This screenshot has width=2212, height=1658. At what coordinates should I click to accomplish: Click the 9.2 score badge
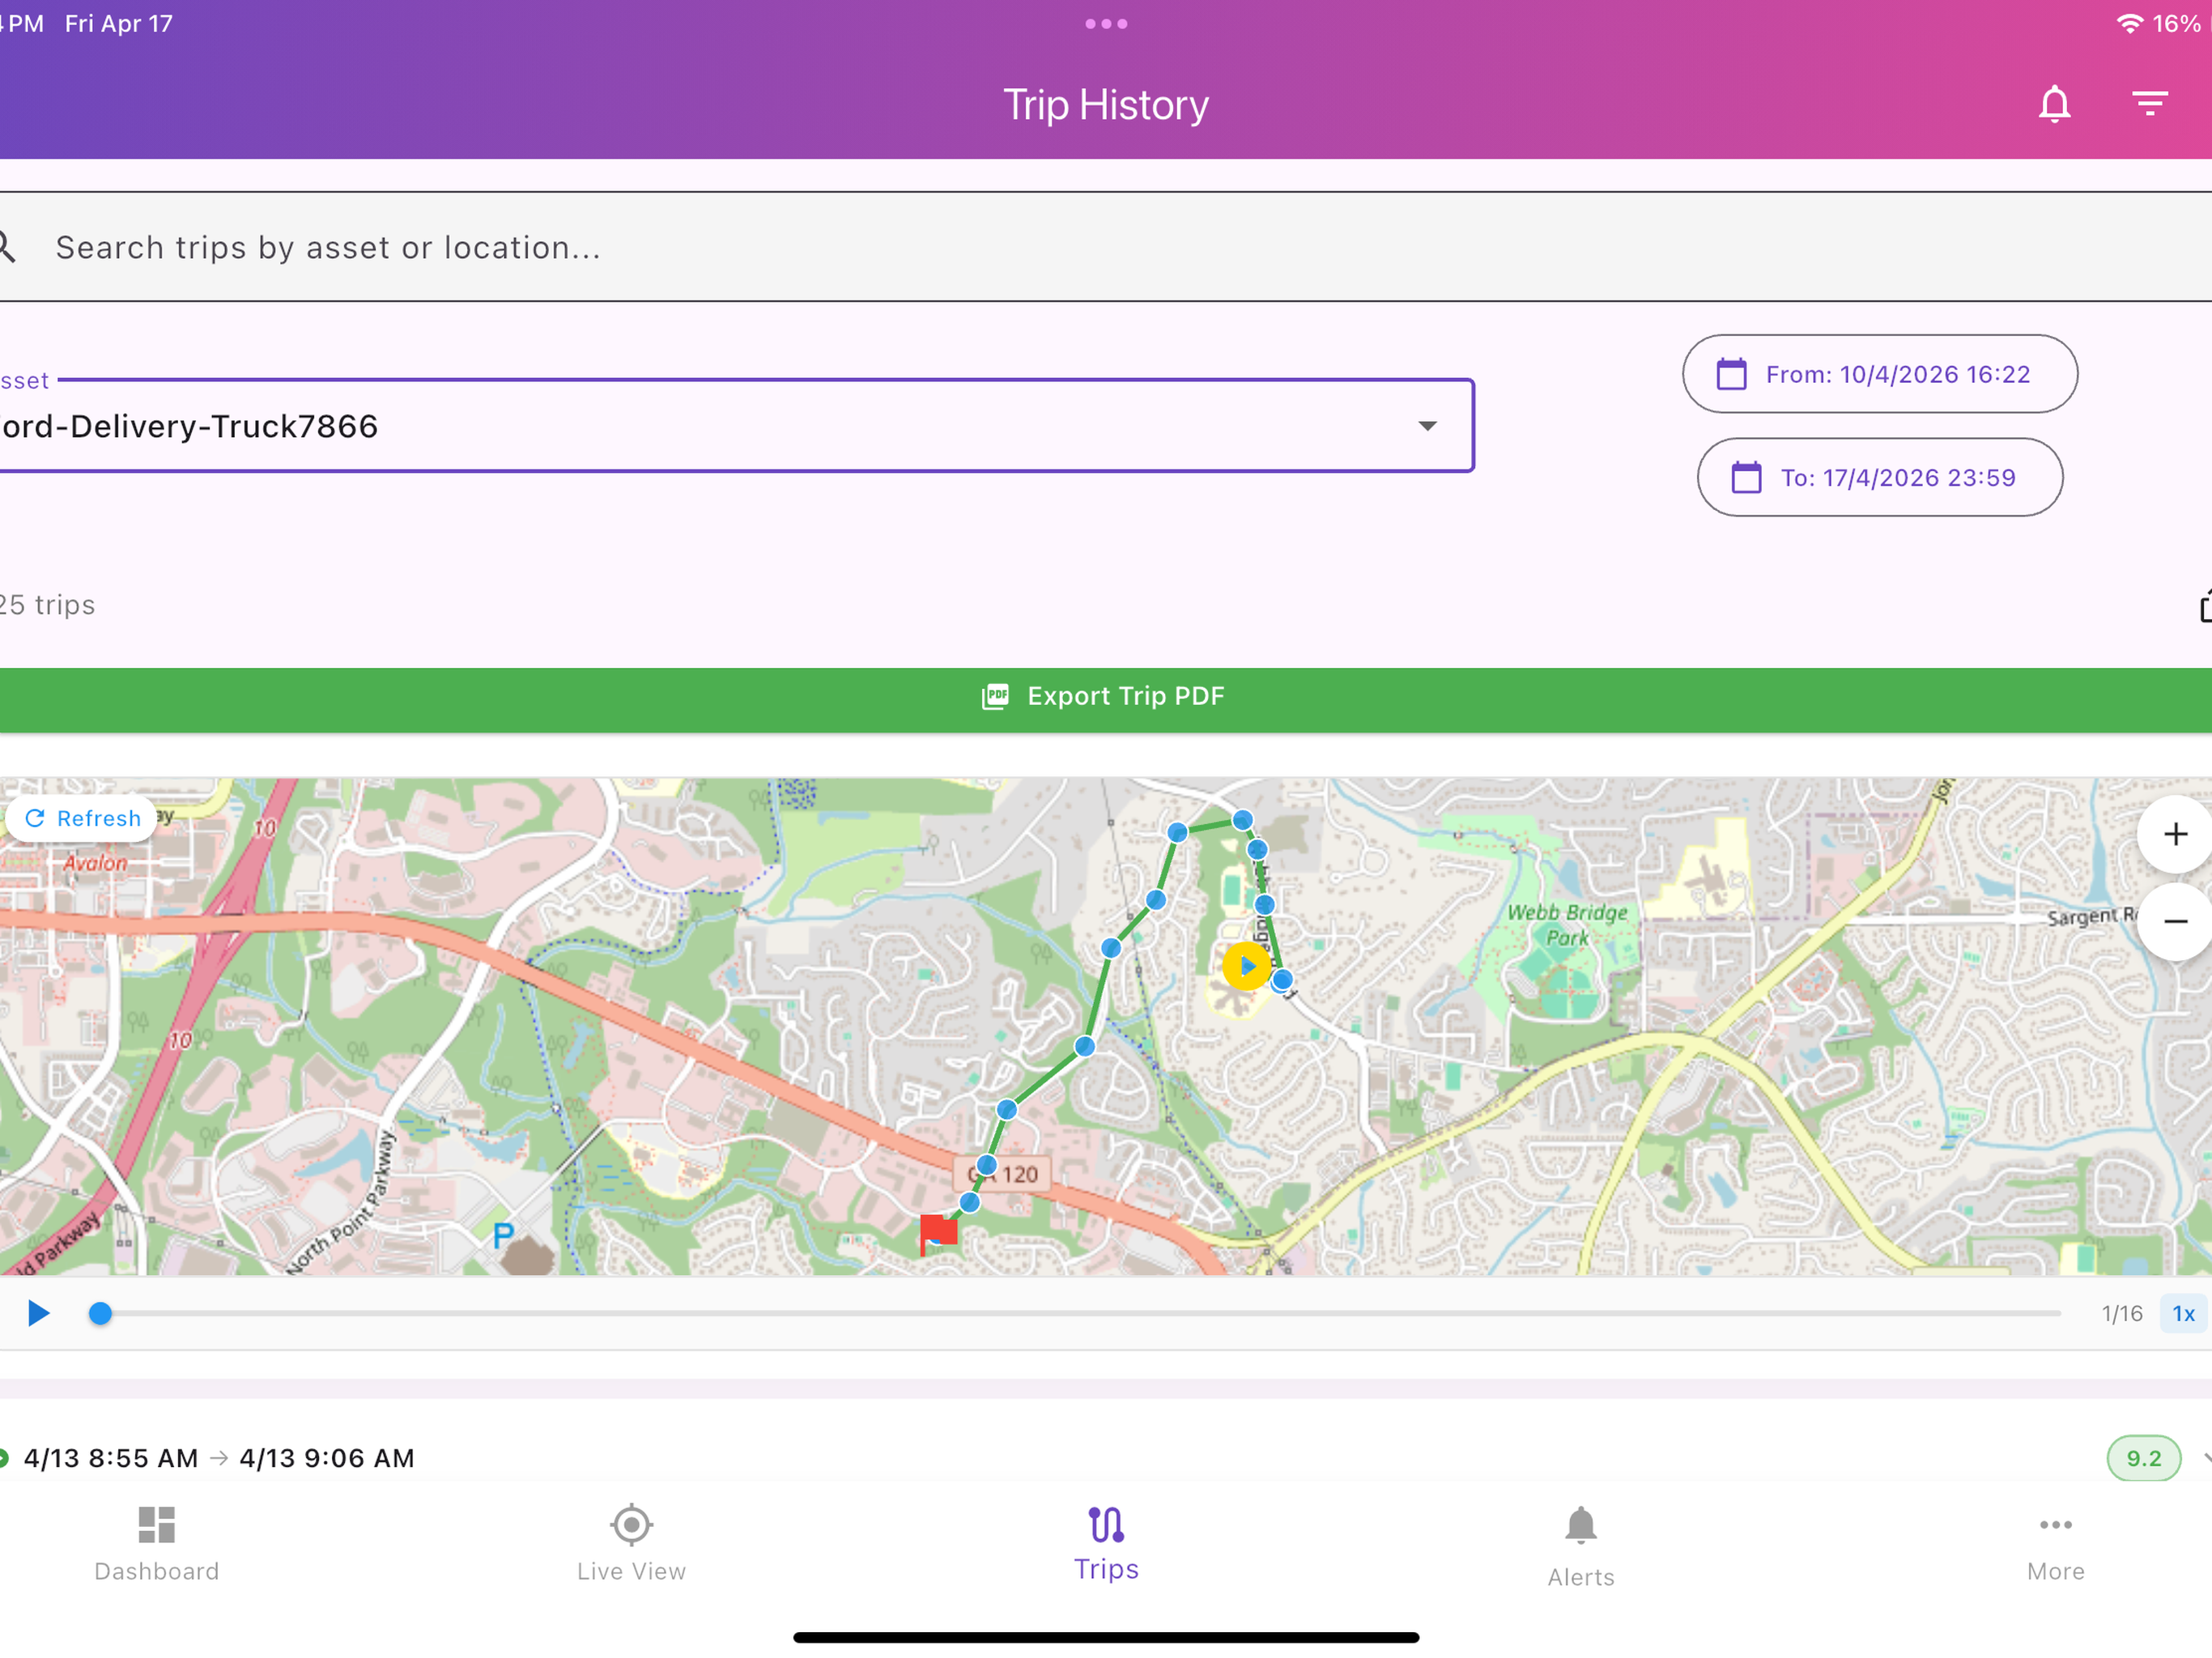coord(2143,1458)
